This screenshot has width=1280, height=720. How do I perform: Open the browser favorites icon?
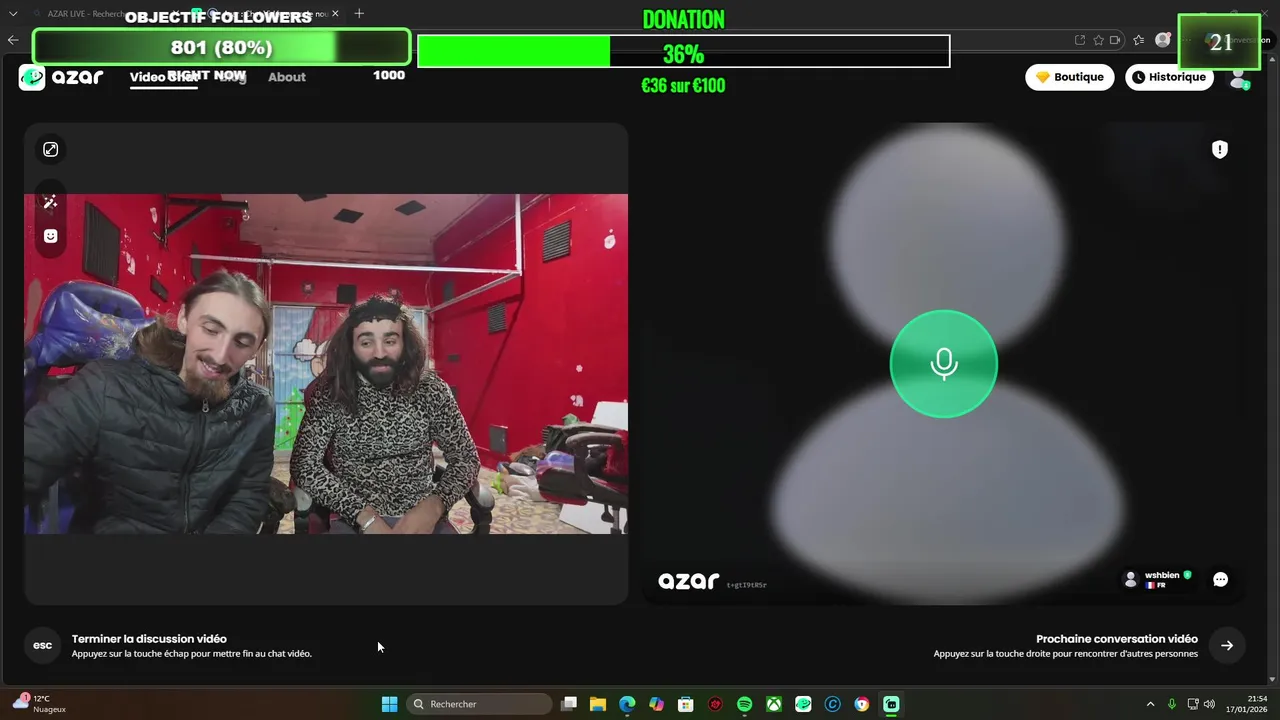coord(1139,40)
